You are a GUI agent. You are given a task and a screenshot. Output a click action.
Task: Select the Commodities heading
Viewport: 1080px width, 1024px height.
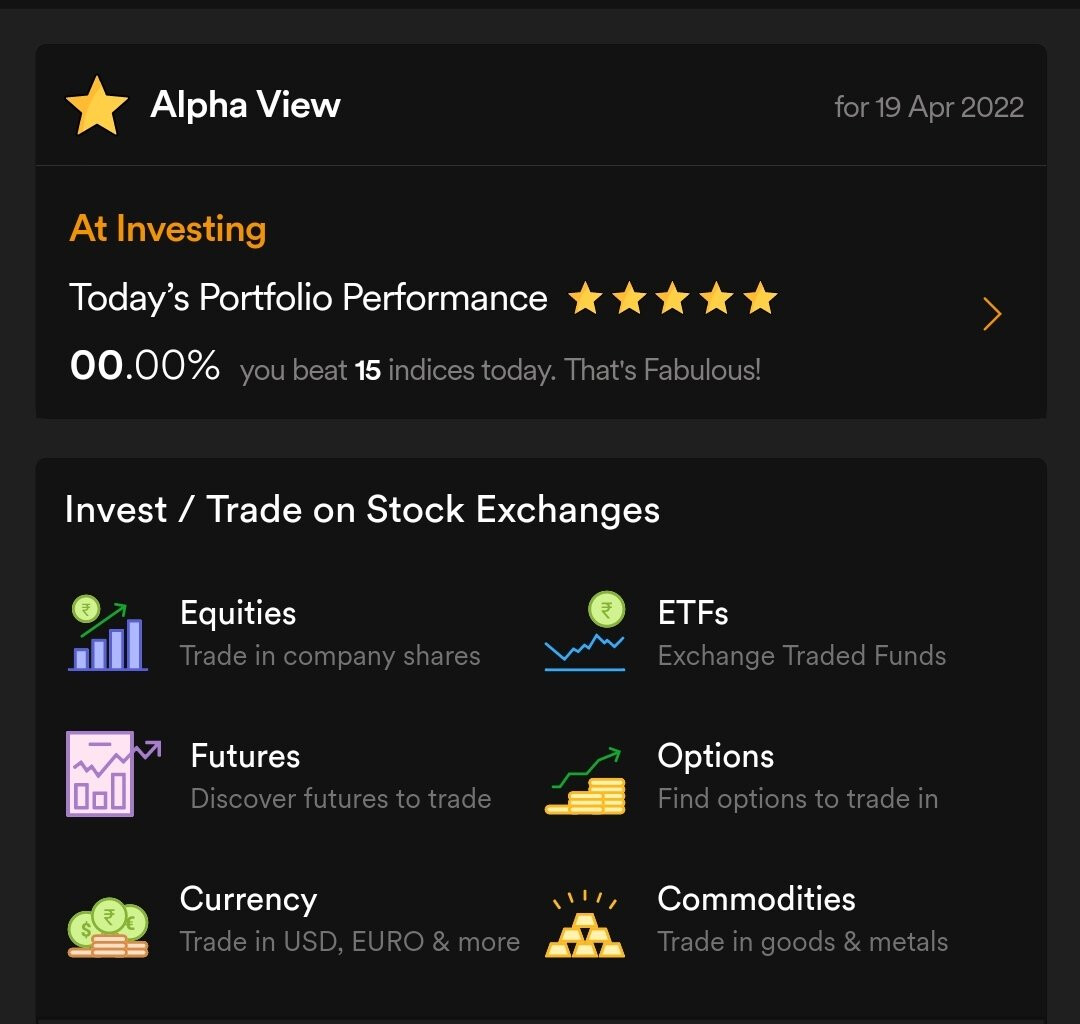756,899
